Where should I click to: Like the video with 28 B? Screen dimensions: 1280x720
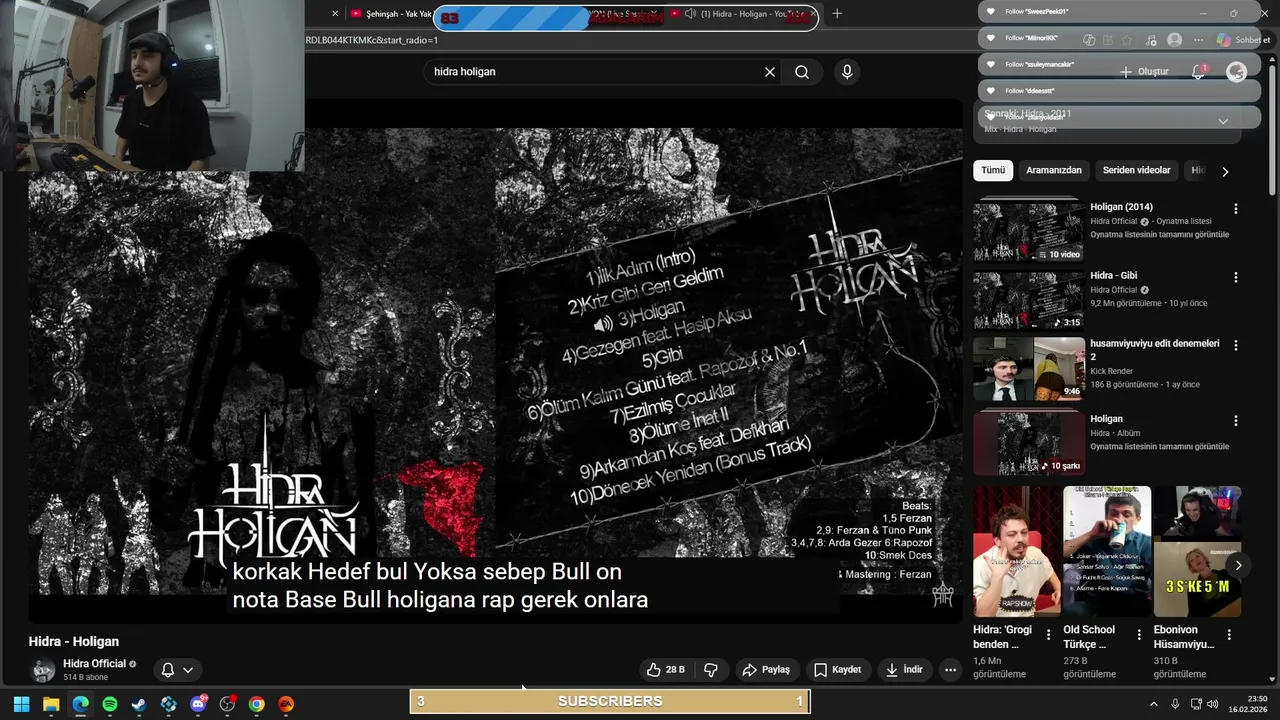(x=666, y=670)
